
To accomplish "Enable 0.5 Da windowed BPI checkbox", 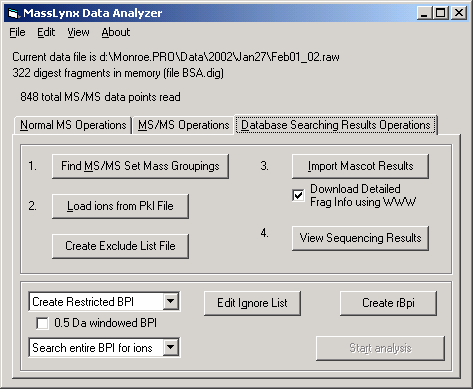I will pos(42,323).
